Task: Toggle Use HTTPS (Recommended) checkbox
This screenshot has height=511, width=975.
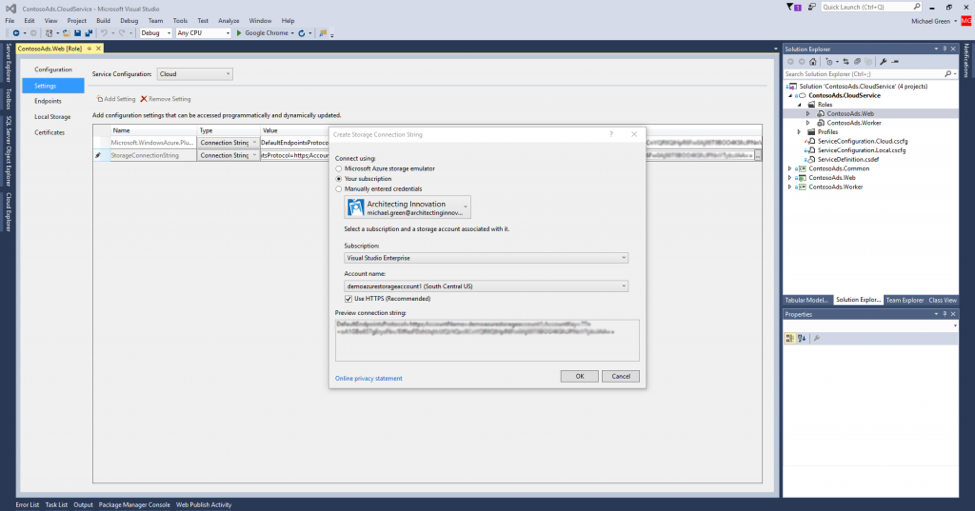Action: [x=348, y=299]
